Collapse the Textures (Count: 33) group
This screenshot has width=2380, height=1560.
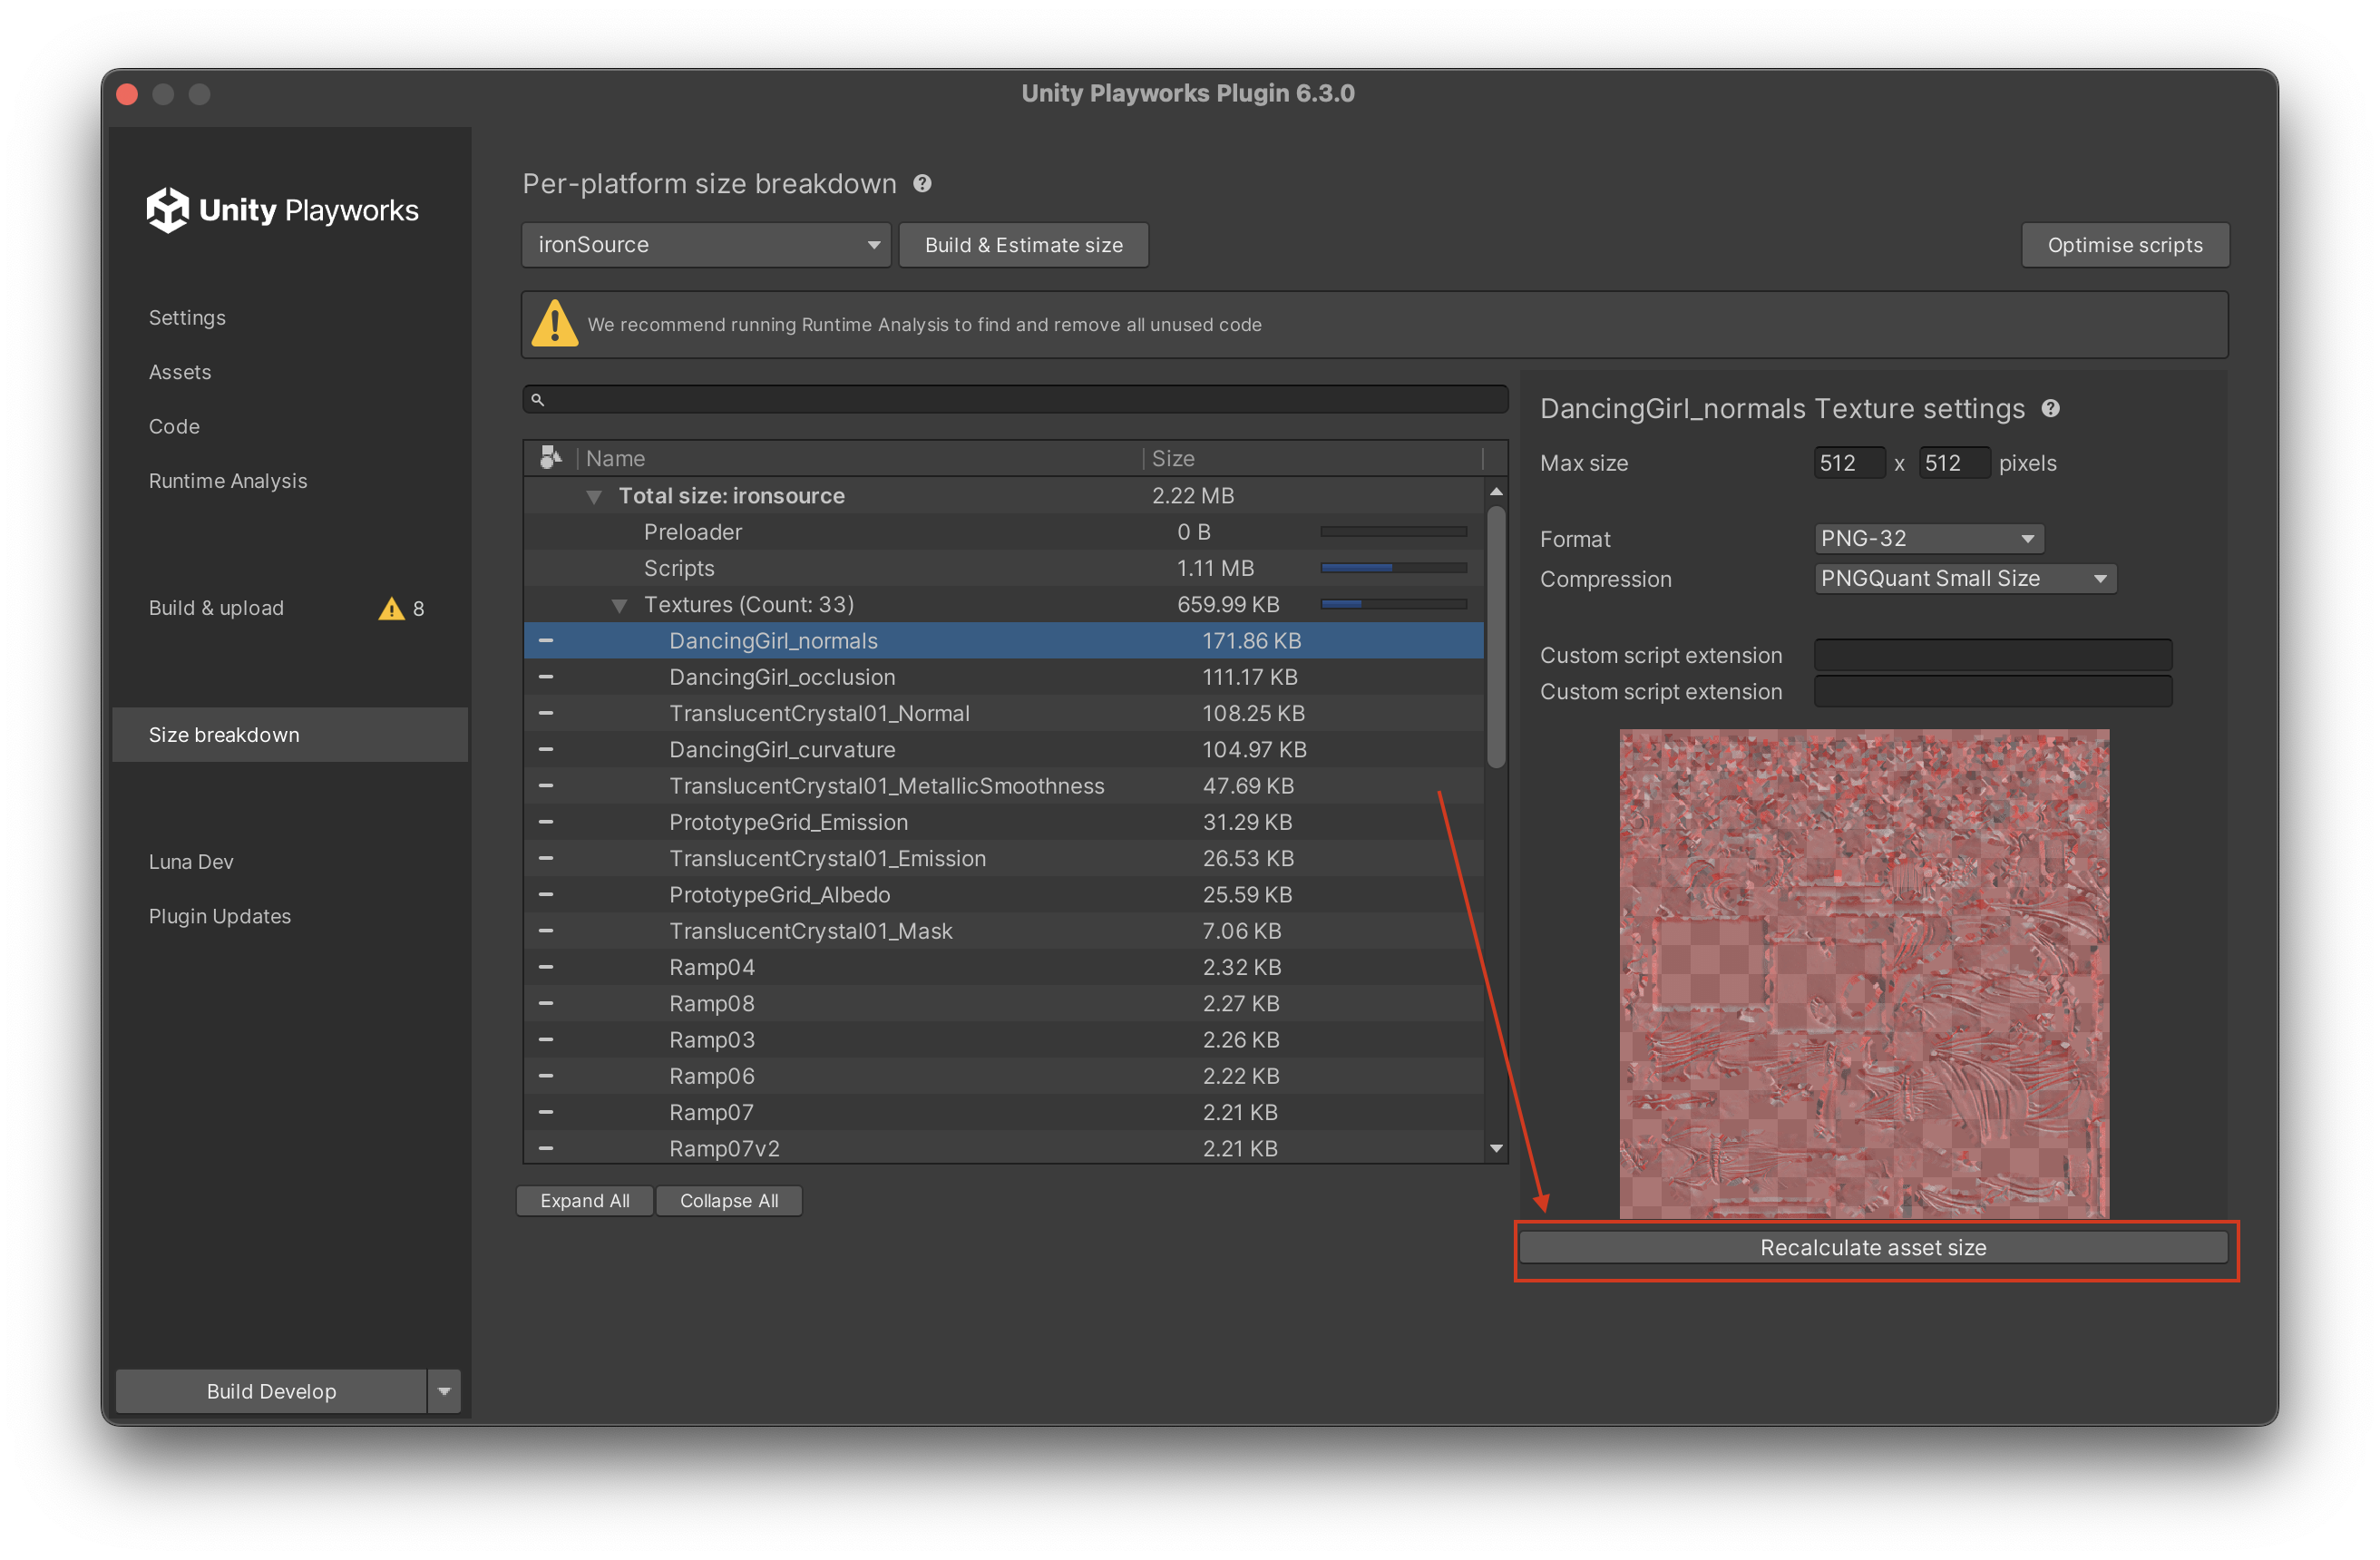point(619,605)
